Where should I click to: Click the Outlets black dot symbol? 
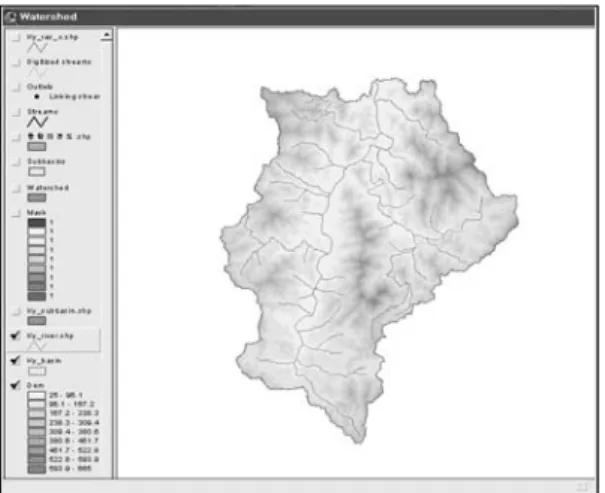[37, 96]
